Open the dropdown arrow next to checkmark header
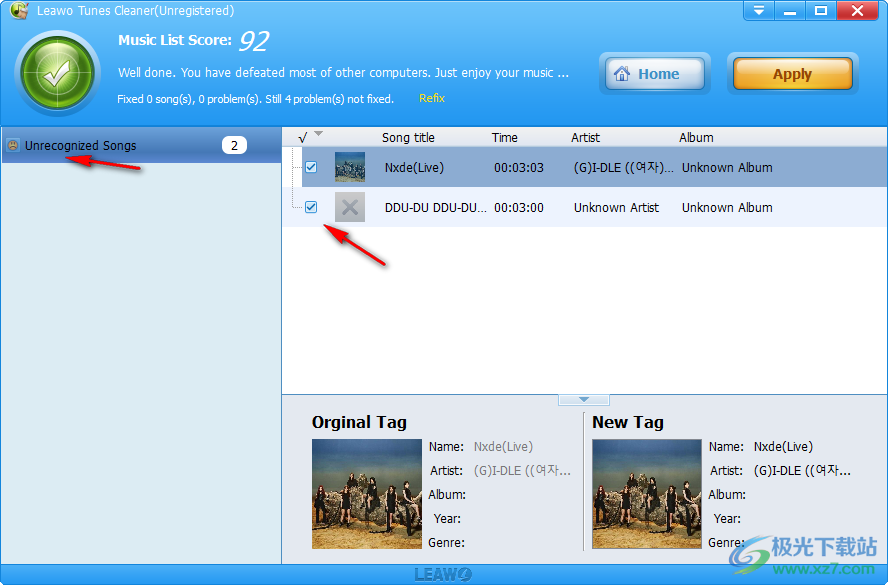The width and height of the screenshot is (888, 585). click(x=318, y=134)
